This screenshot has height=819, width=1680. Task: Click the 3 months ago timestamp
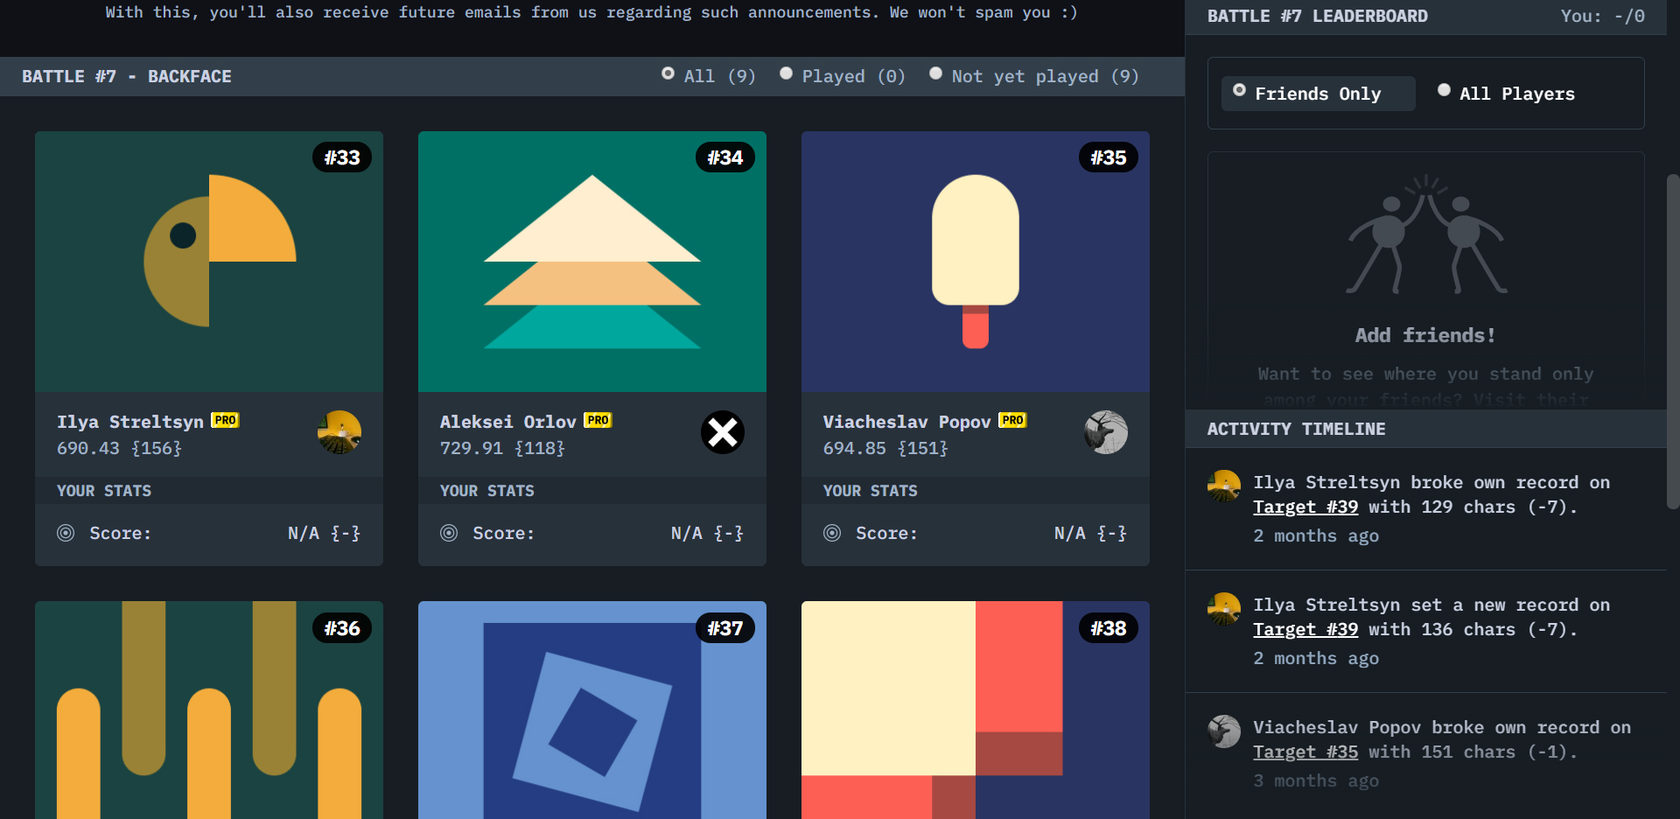(1316, 781)
